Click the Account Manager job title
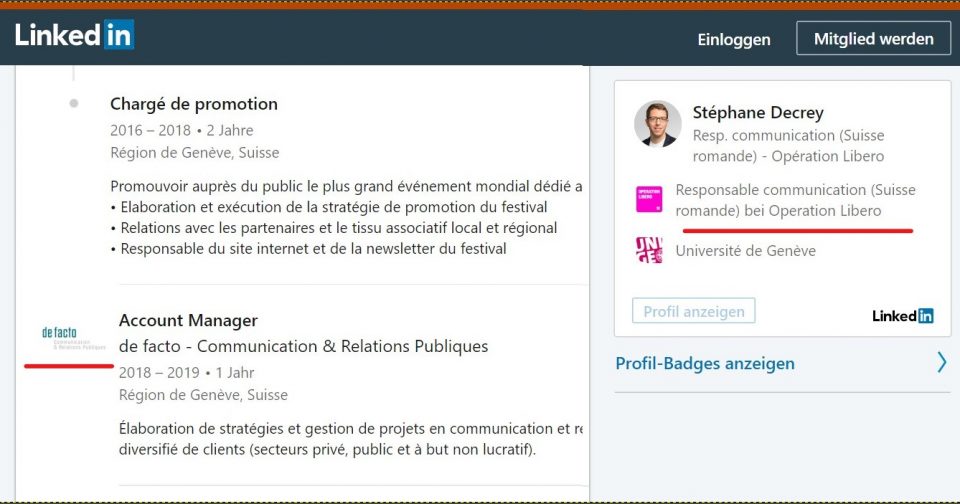Screen dimensions: 960x504 (x=188, y=320)
